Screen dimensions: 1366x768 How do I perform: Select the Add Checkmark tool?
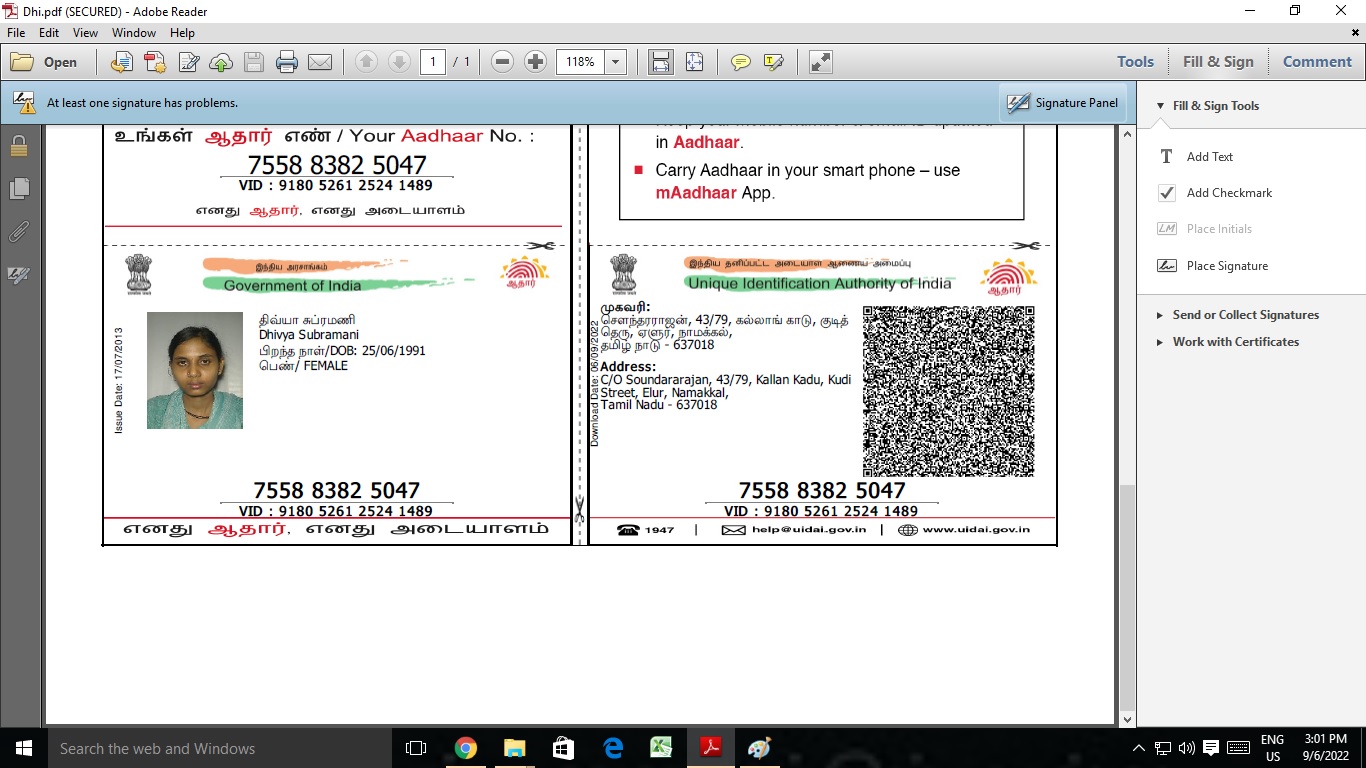pyautogui.click(x=1229, y=193)
